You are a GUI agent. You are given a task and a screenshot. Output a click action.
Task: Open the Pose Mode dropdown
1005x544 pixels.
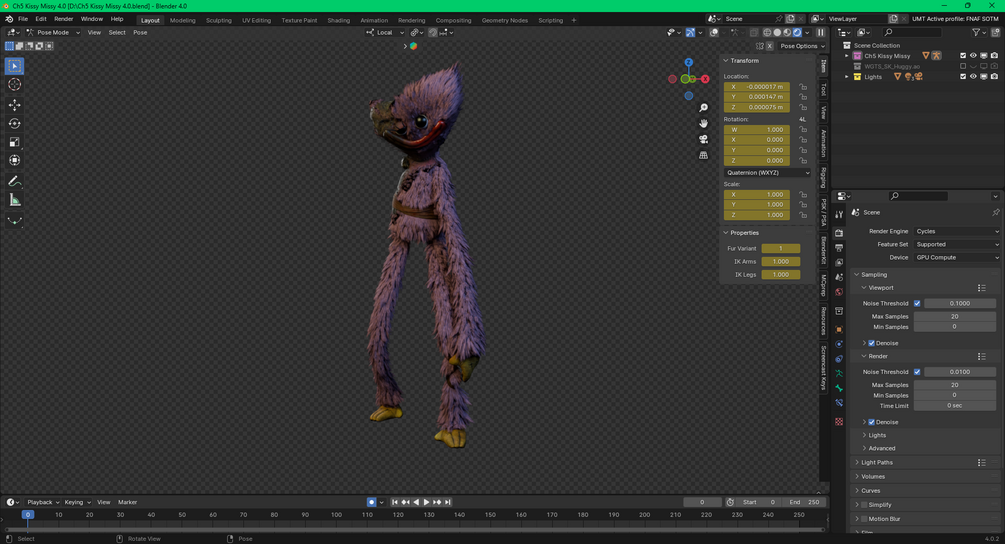coord(53,33)
